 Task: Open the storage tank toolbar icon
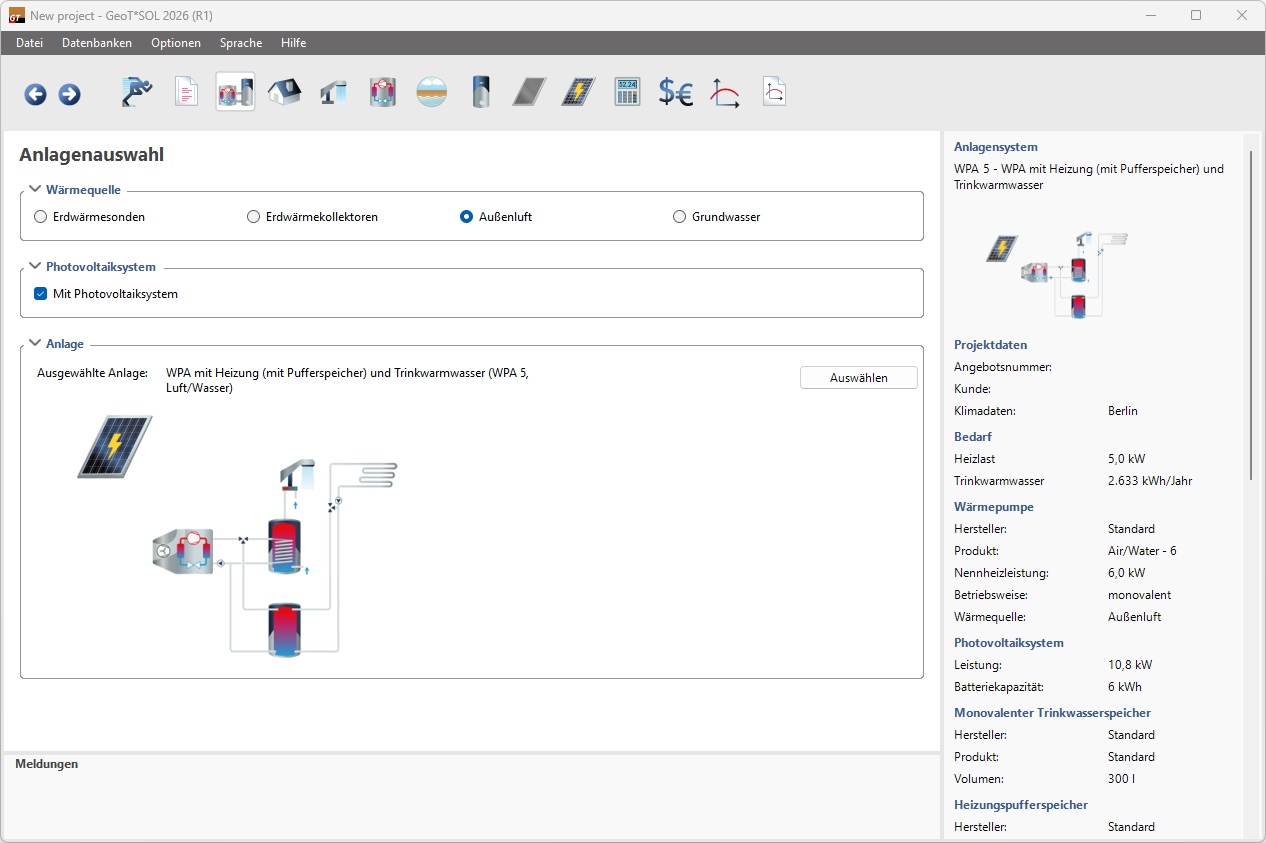click(x=481, y=92)
